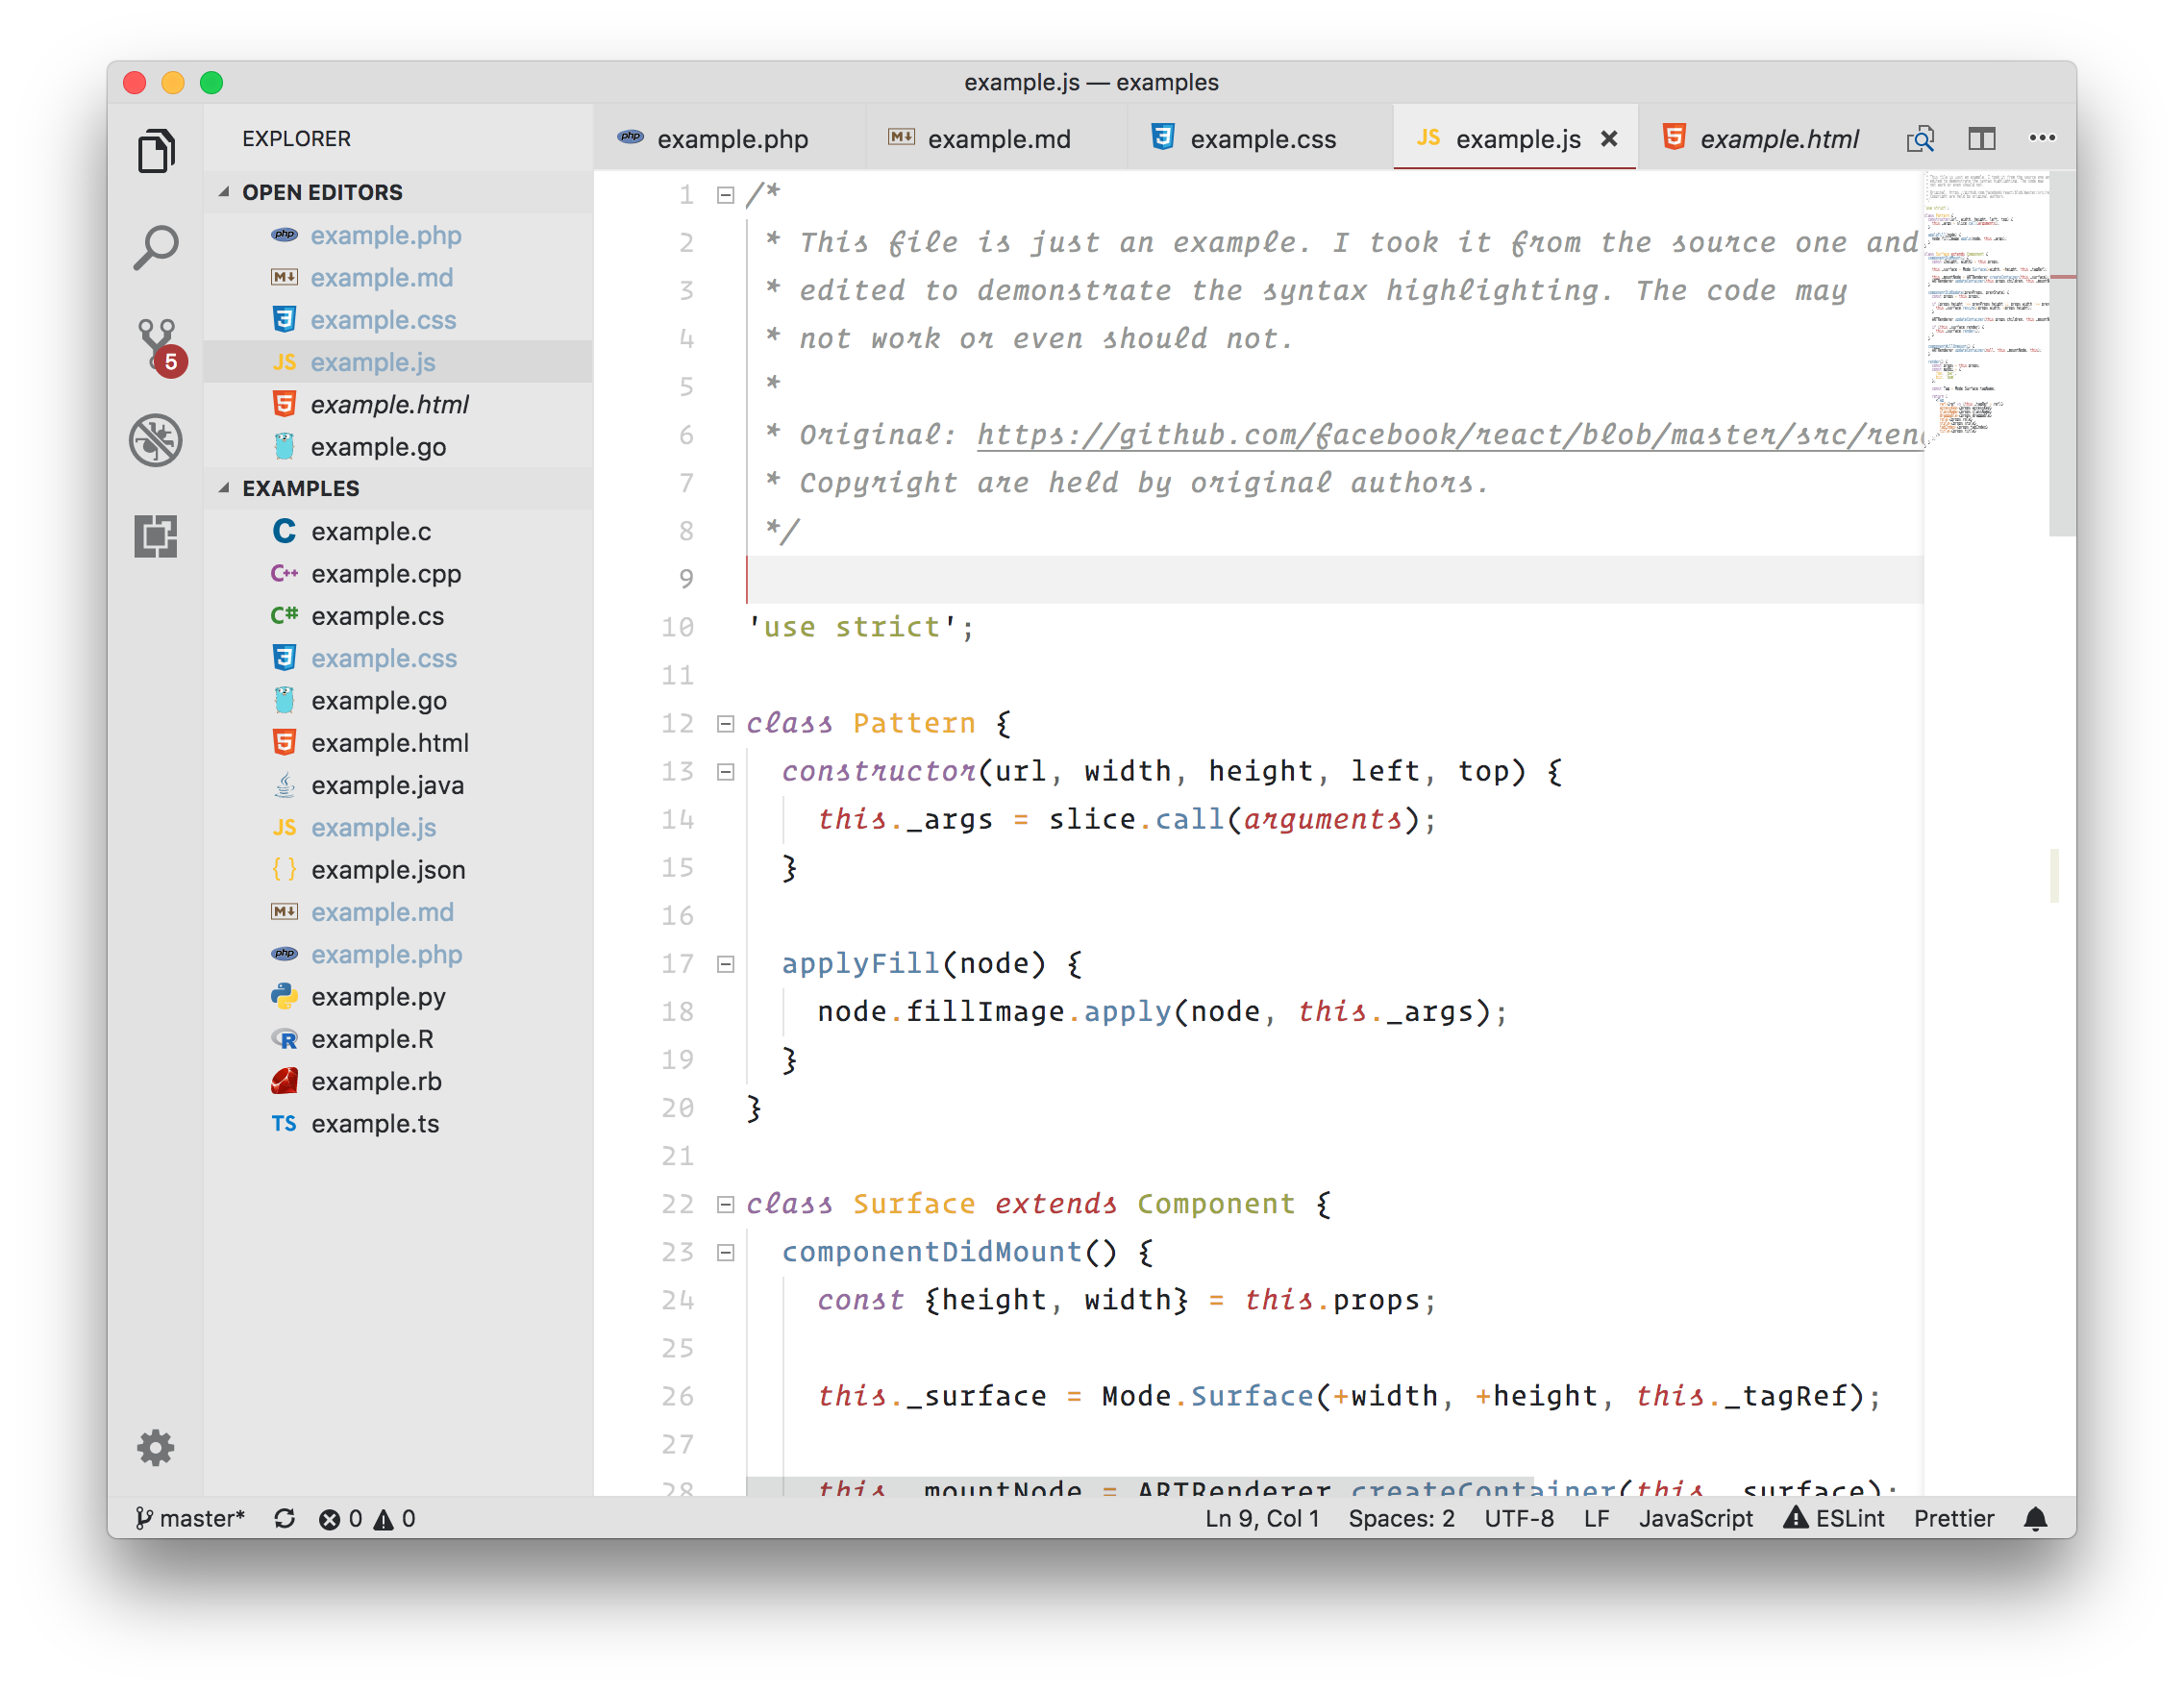This screenshot has width=2184, height=1692.
Task: Fold the comment block at line 1
Action: [x=726, y=195]
